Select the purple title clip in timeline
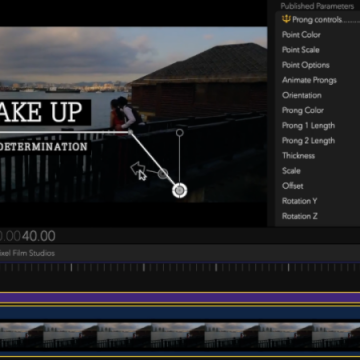Viewport: 360px width, 360px height. click(x=180, y=297)
